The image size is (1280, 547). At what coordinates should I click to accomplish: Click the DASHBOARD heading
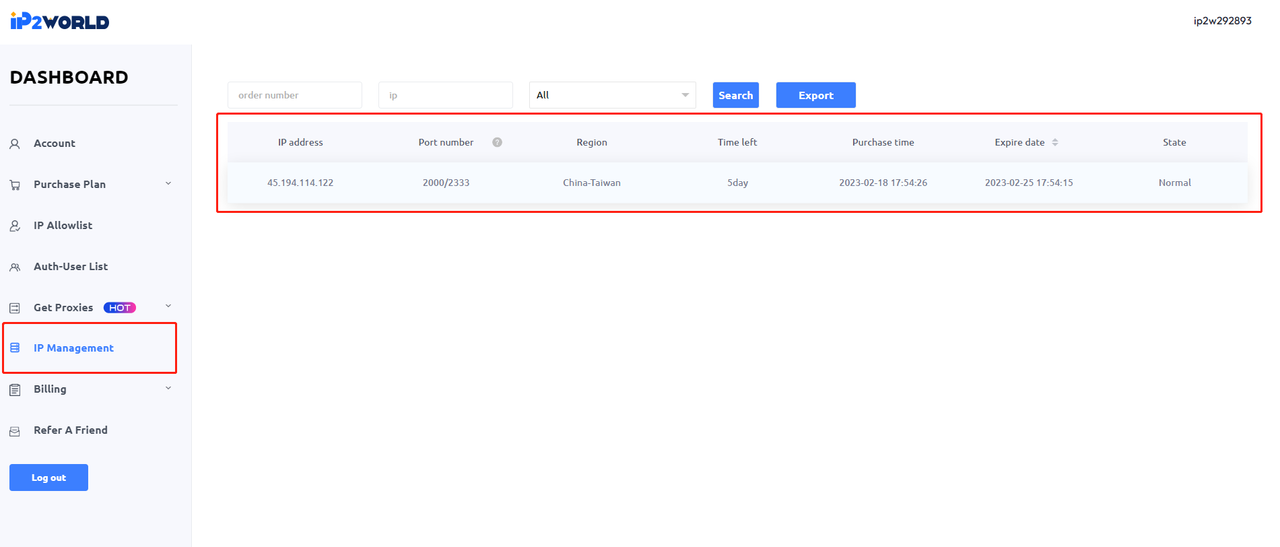(69, 78)
